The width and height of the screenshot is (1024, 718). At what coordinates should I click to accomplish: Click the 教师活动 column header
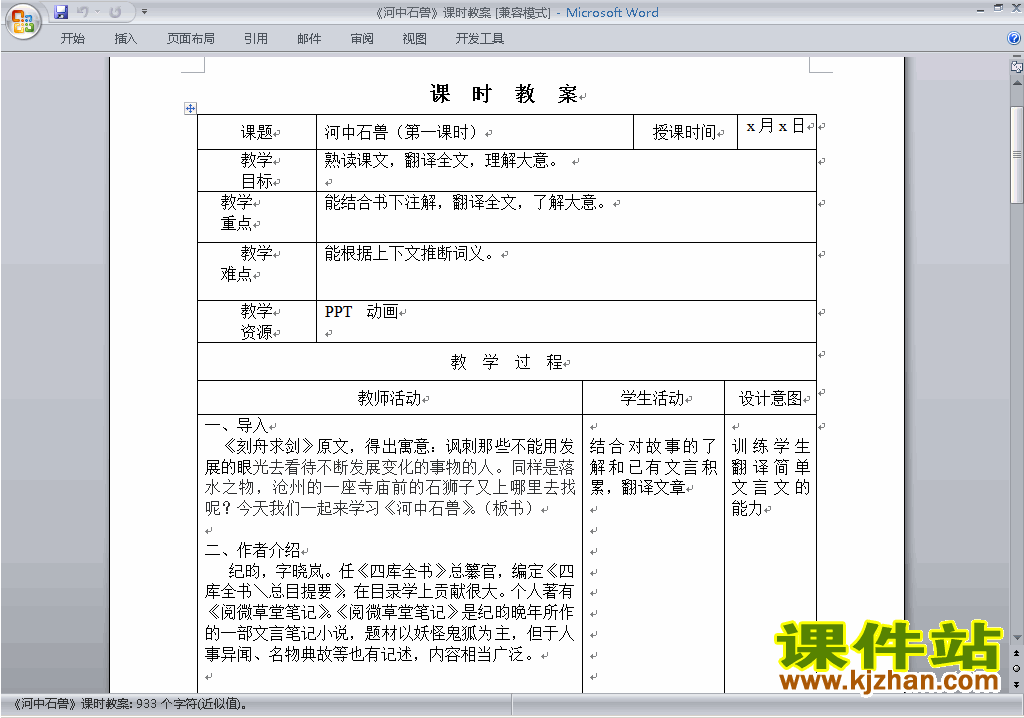click(389, 399)
